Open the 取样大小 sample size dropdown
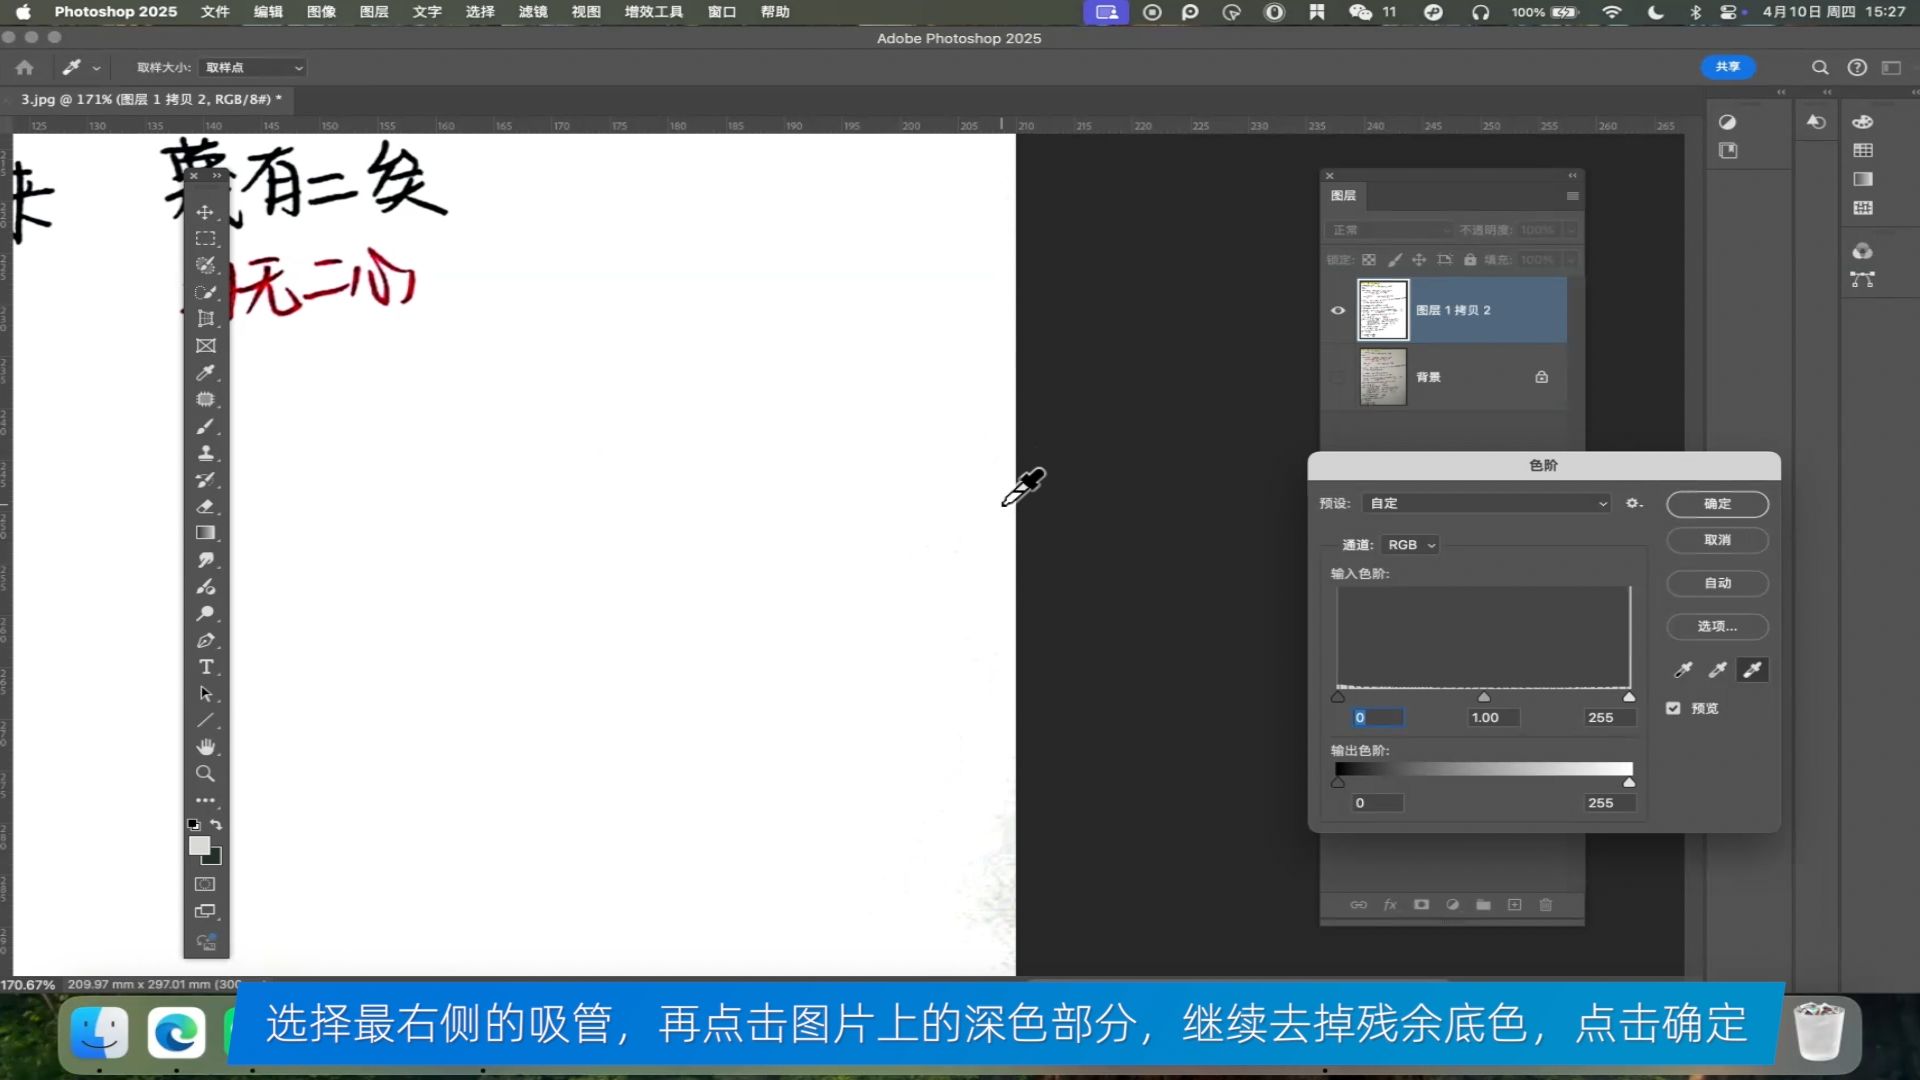 pos(252,68)
